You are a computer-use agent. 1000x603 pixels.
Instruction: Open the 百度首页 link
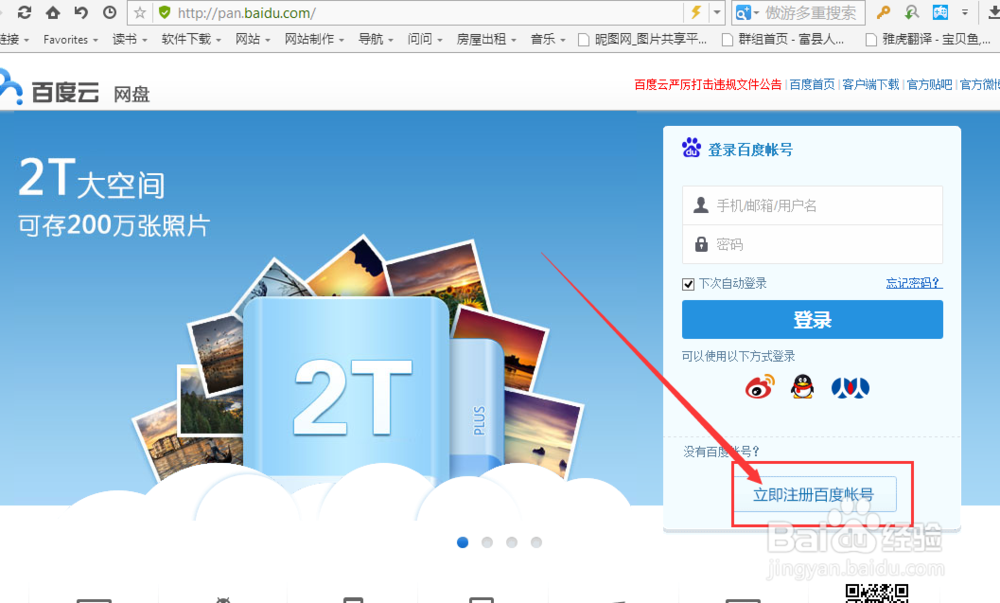coord(812,85)
